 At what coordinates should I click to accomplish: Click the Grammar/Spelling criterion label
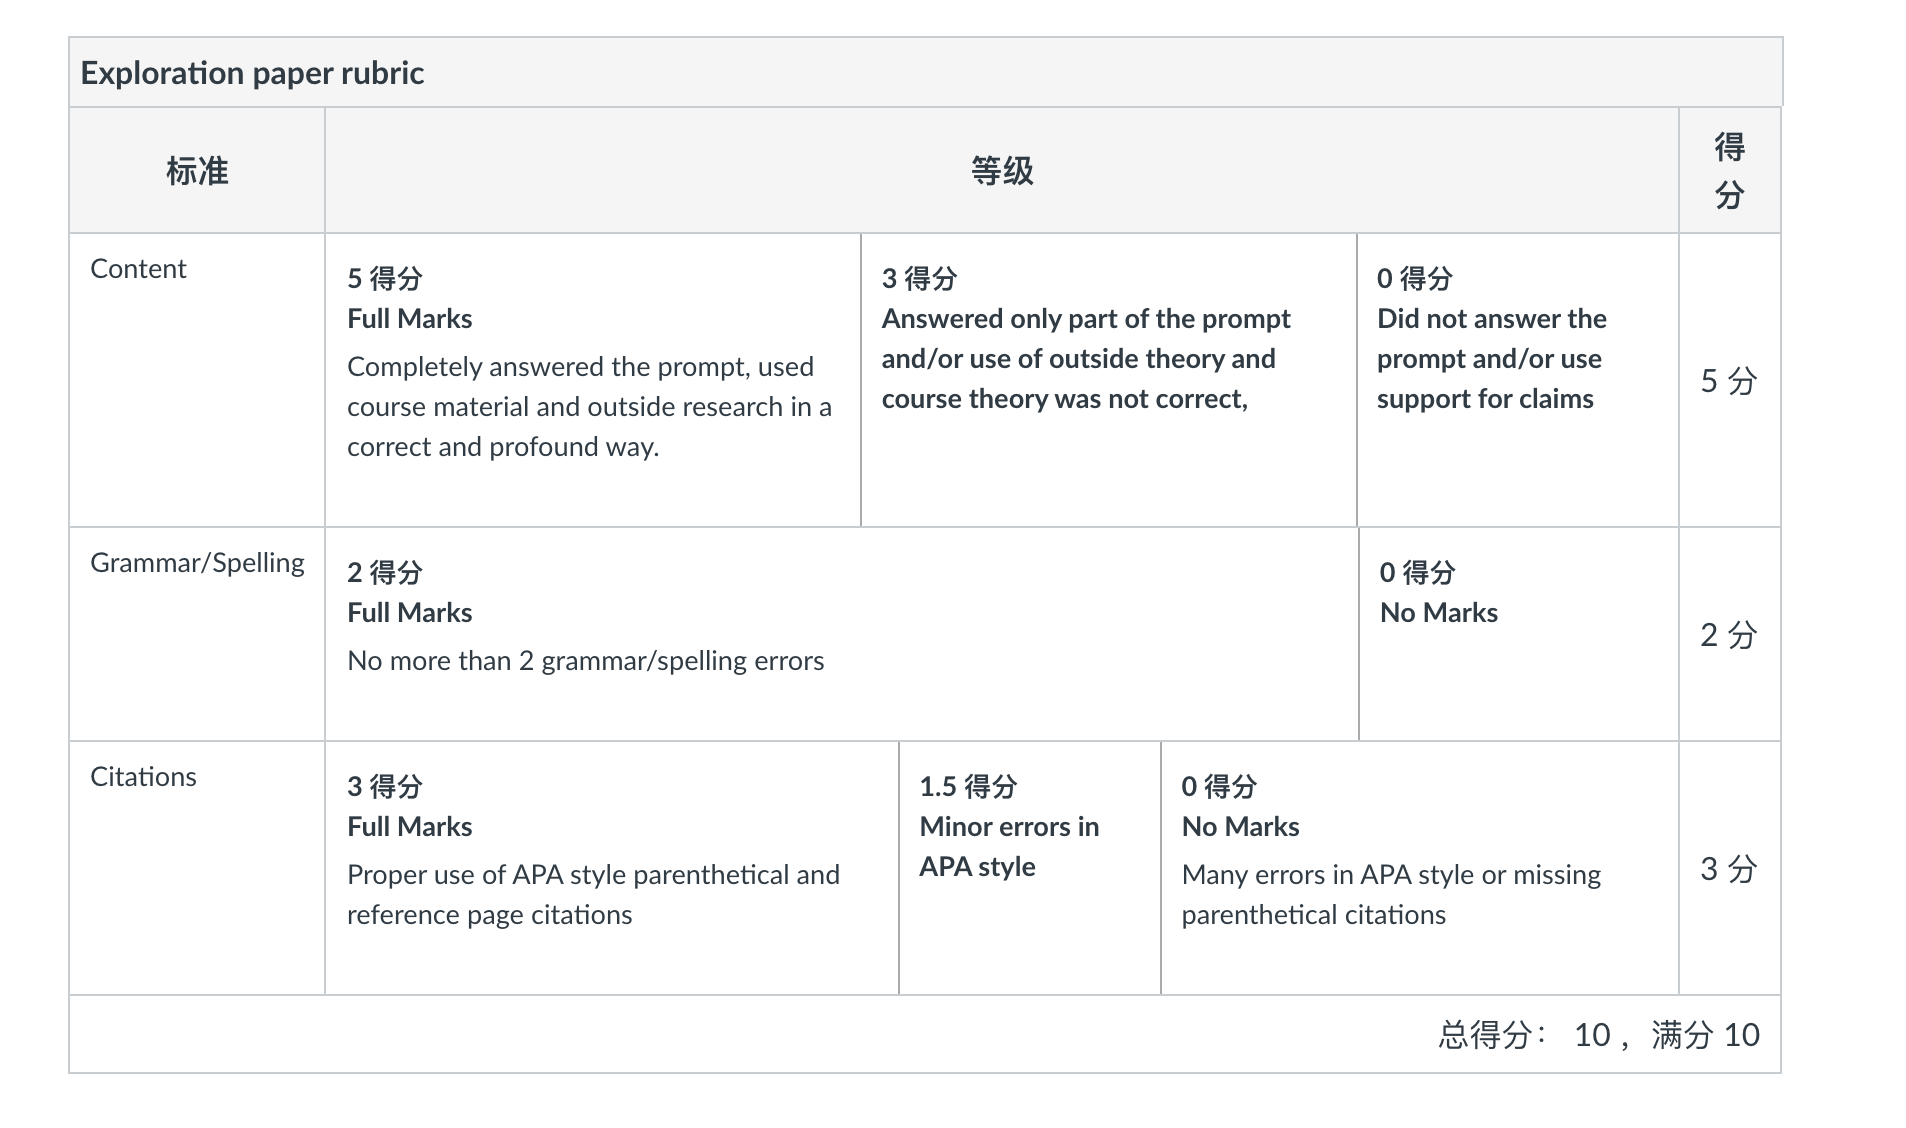tap(197, 563)
